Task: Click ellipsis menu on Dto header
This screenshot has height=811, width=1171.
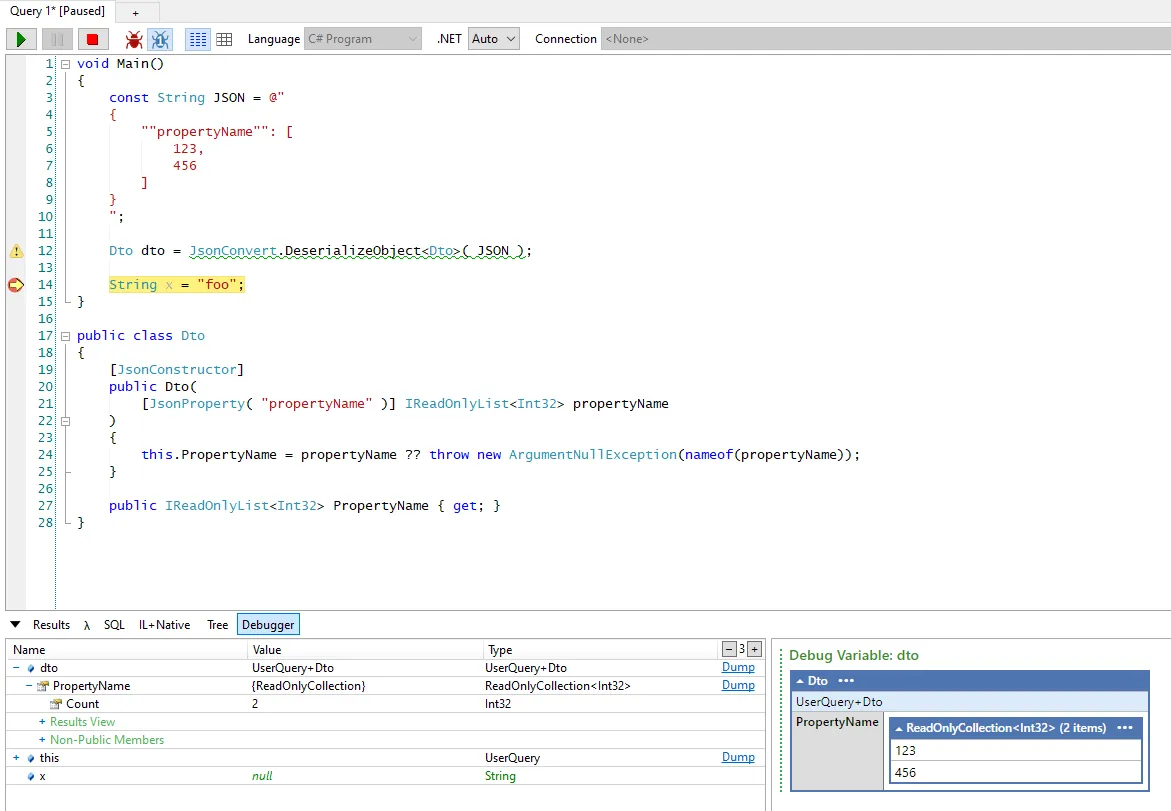Action: 846,681
